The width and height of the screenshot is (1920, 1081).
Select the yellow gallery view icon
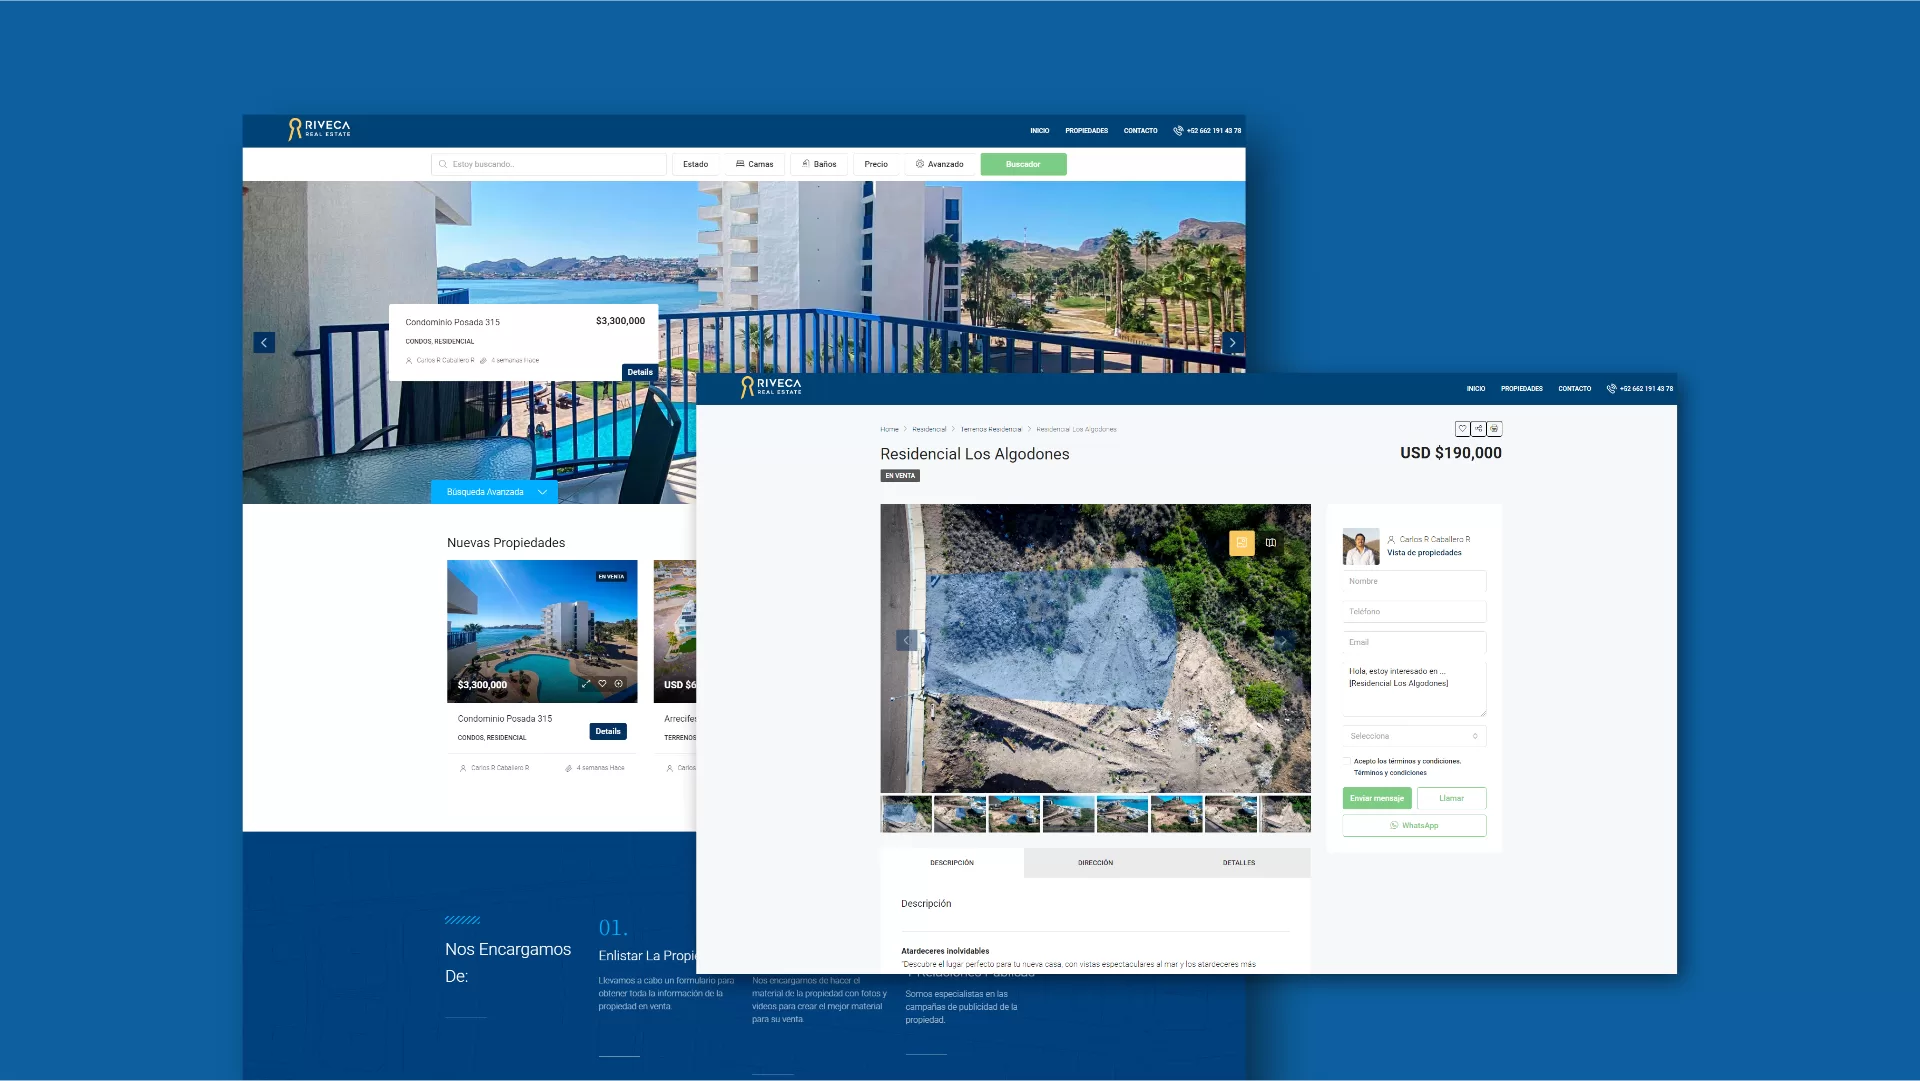[1241, 543]
